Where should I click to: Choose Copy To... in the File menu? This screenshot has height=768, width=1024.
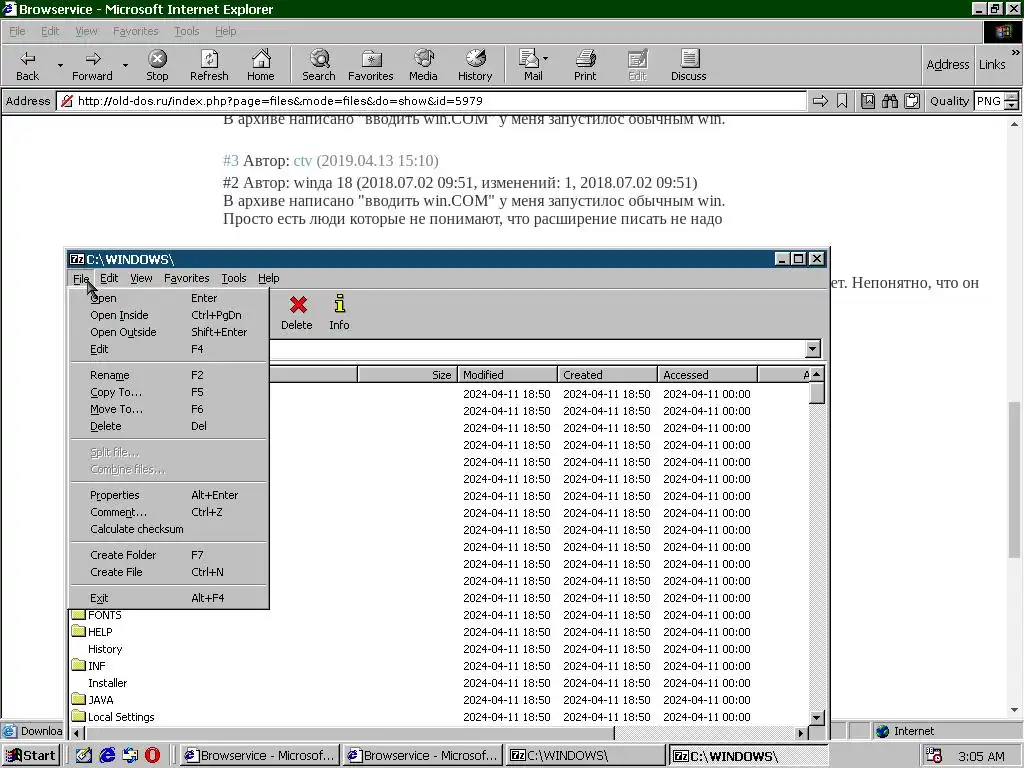click(x=169, y=392)
